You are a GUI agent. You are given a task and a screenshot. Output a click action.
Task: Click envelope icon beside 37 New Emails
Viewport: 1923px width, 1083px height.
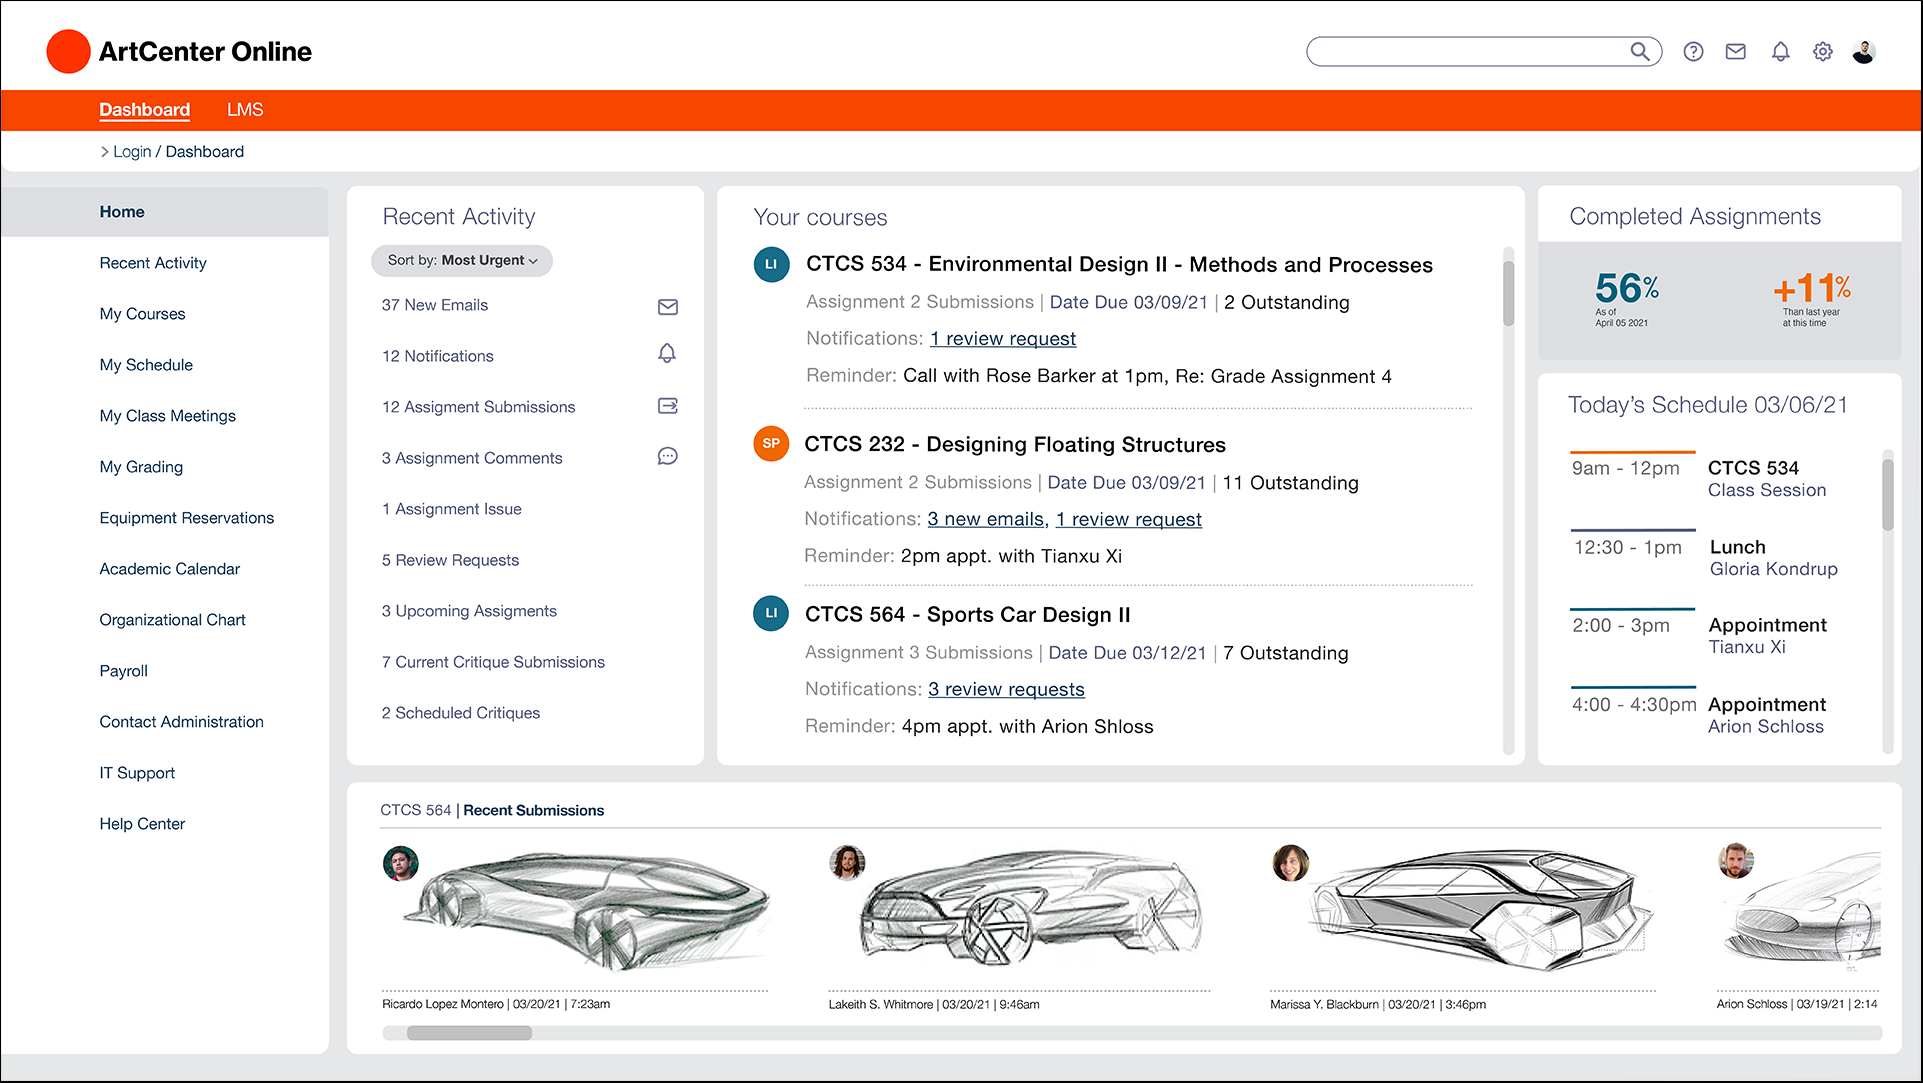coord(668,307)
